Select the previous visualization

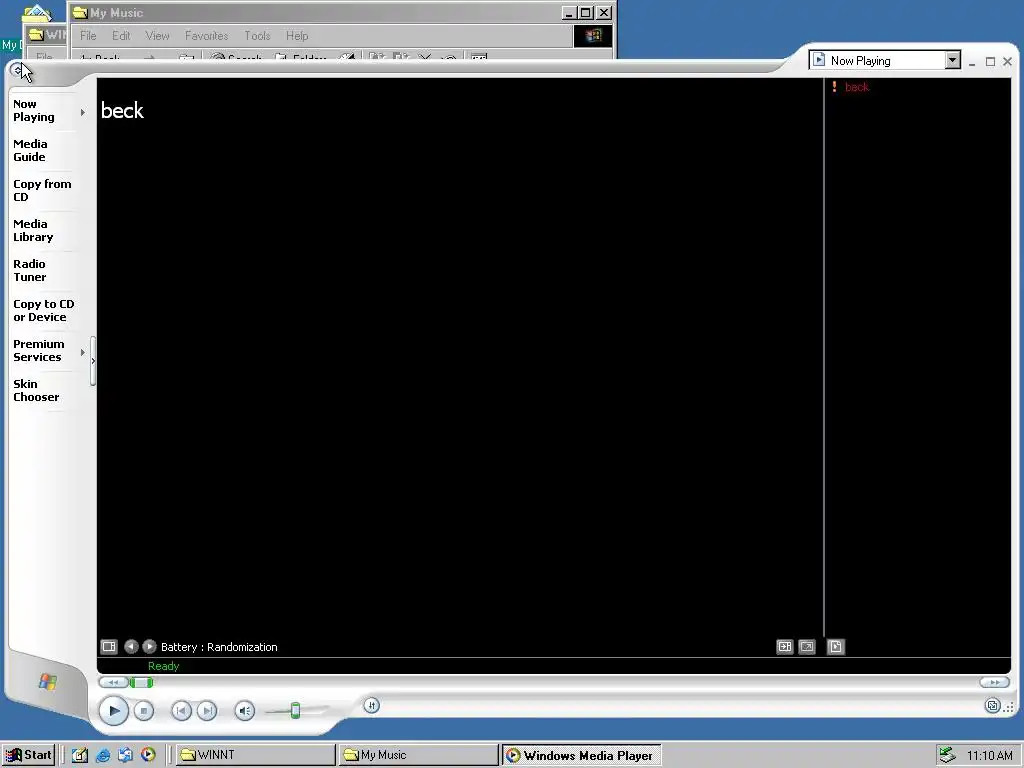131,647
